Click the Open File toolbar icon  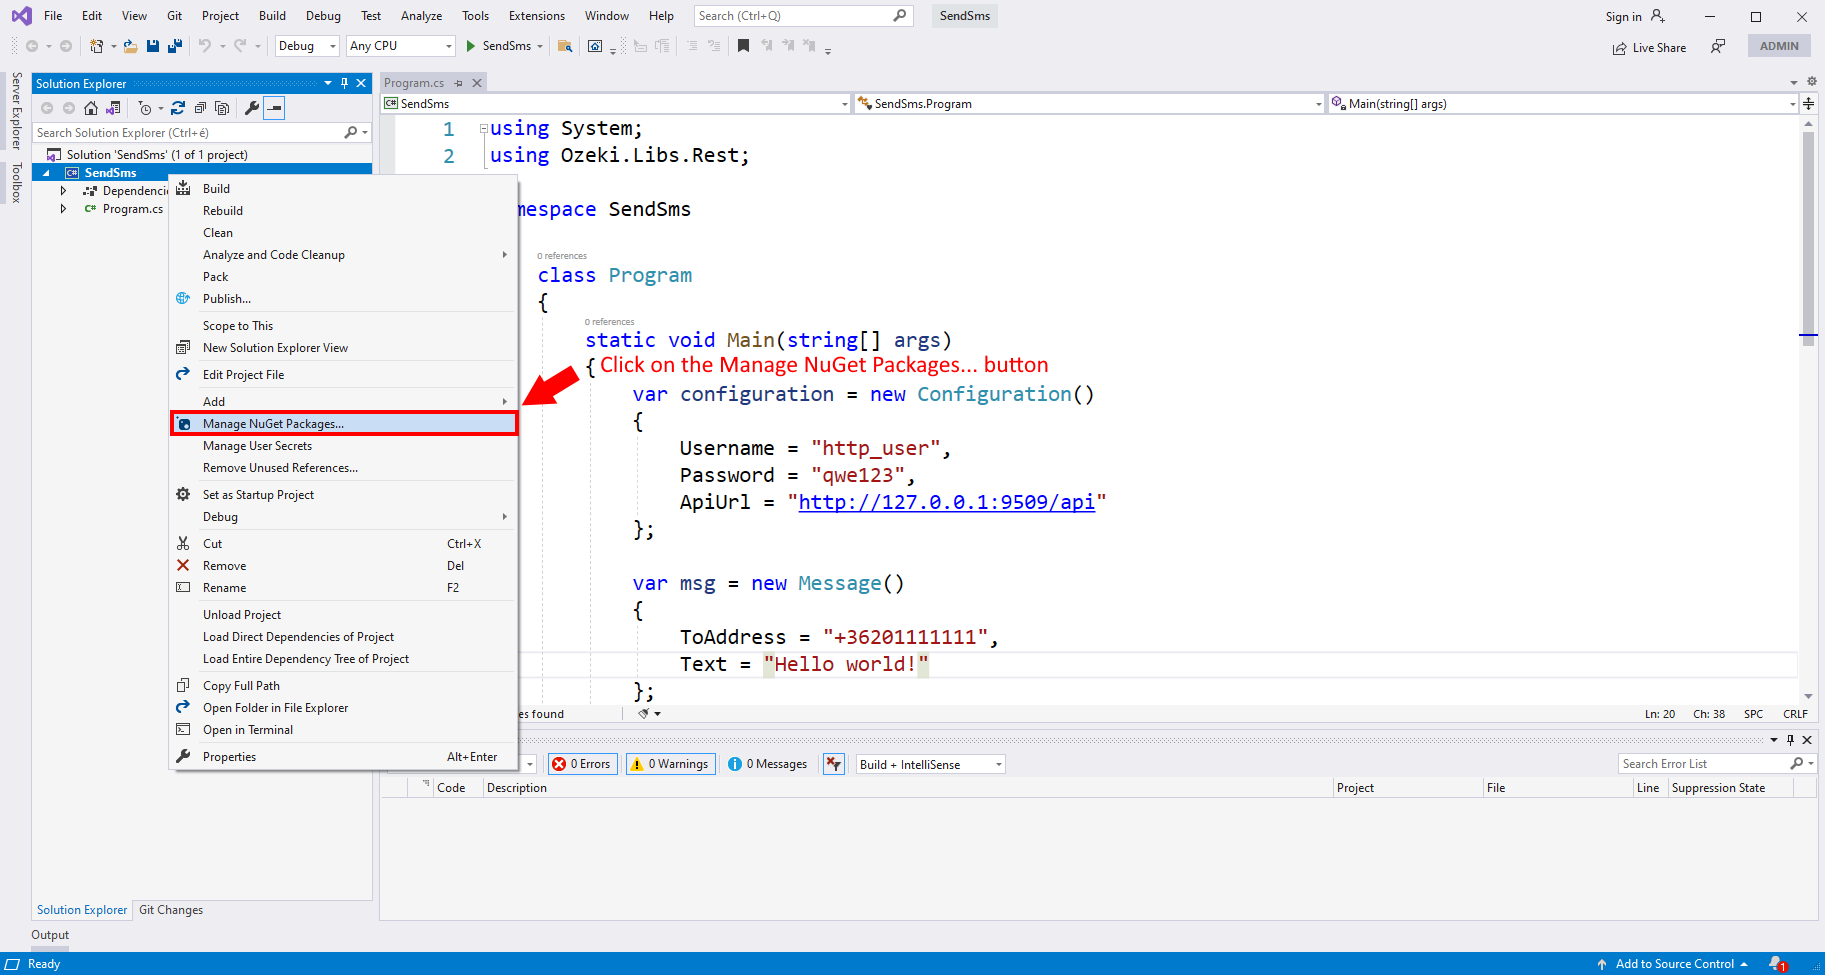pos(130,46)
